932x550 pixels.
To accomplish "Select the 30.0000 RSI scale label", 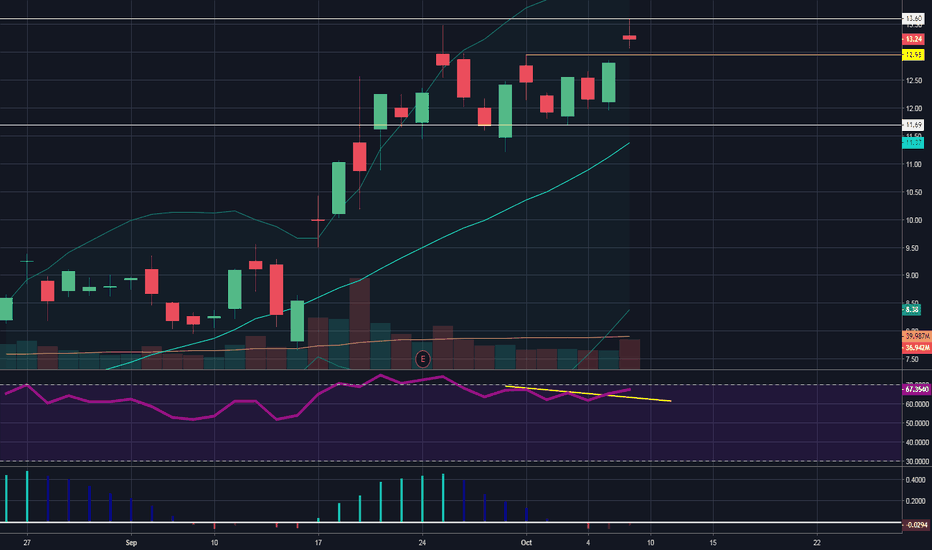I will [x=917, y=461].
